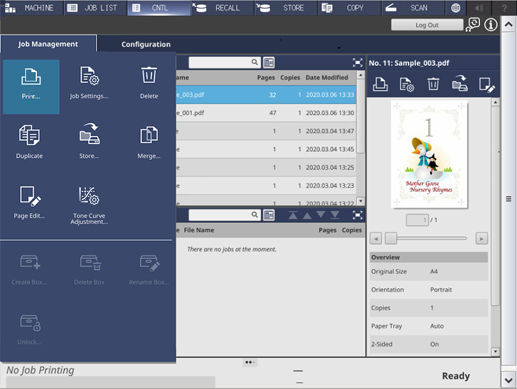Open the JOB LIST top tab
Viewport: 517px width, 389px height.
pos(95,8)
